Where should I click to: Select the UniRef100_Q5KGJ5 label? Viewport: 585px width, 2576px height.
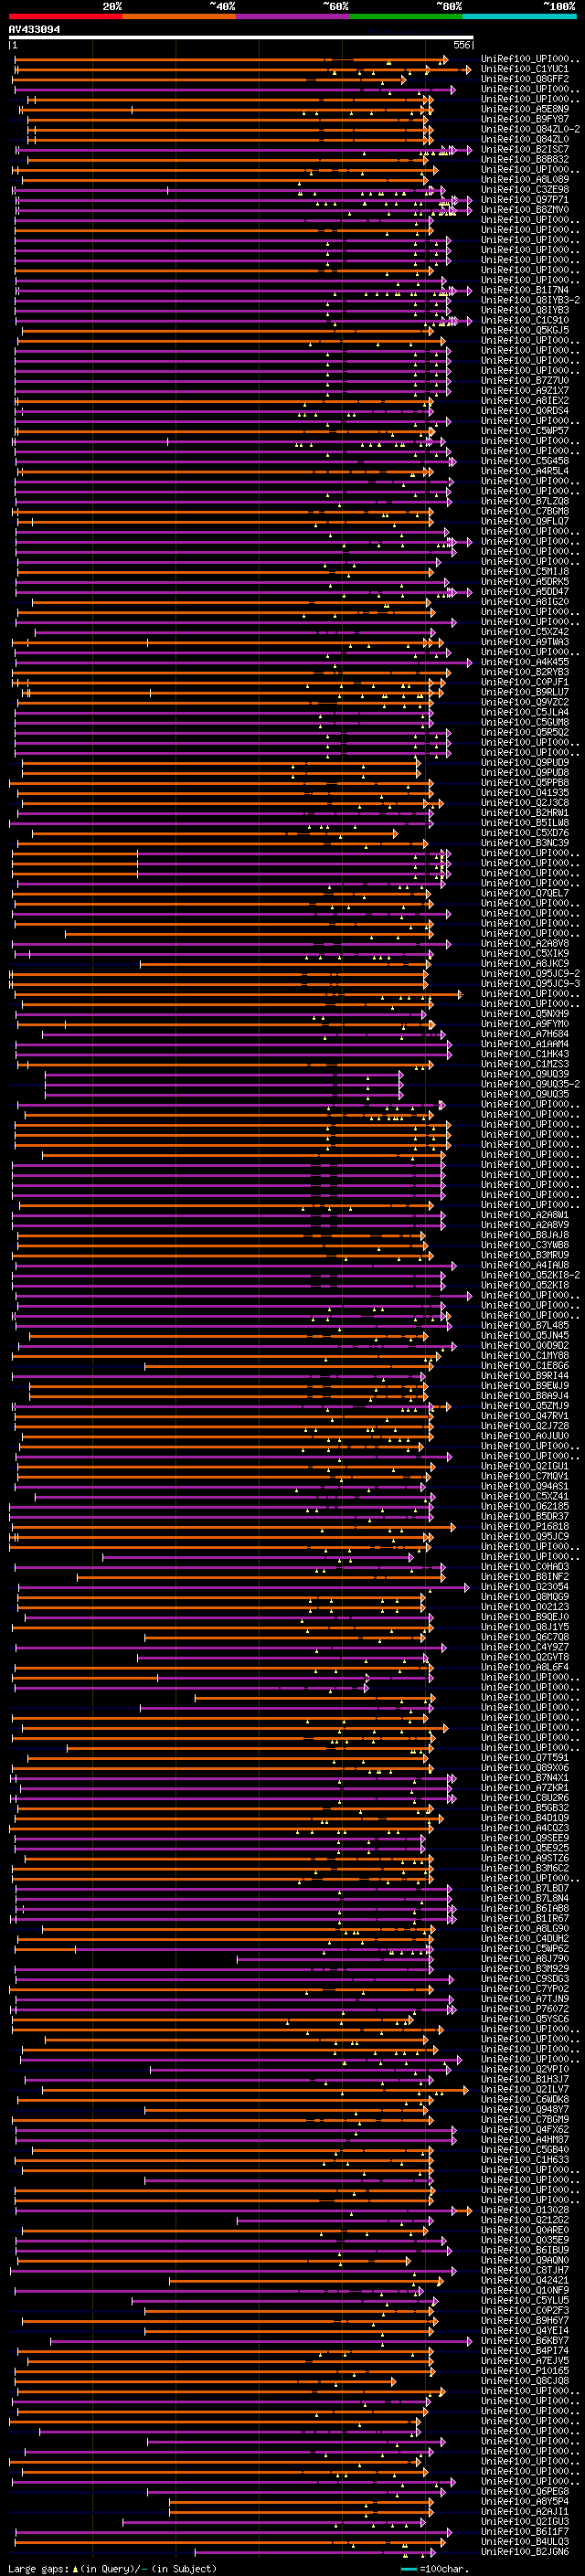click(525, 330)
